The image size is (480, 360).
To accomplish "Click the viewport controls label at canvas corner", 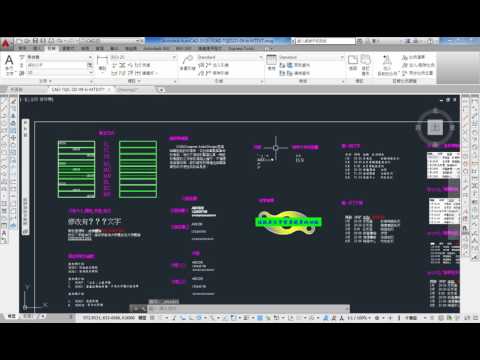I will coord(38,100).
